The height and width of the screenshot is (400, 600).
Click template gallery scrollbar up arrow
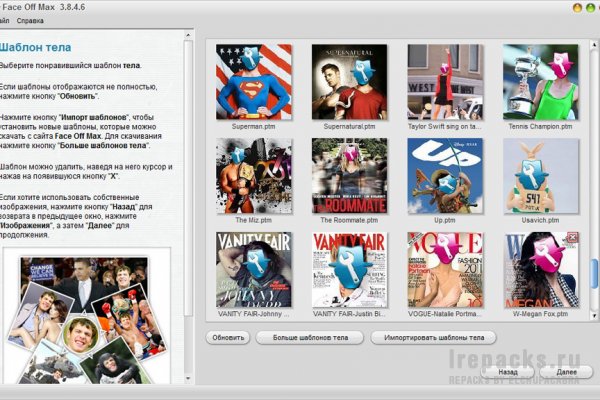[x=594, y=44]
